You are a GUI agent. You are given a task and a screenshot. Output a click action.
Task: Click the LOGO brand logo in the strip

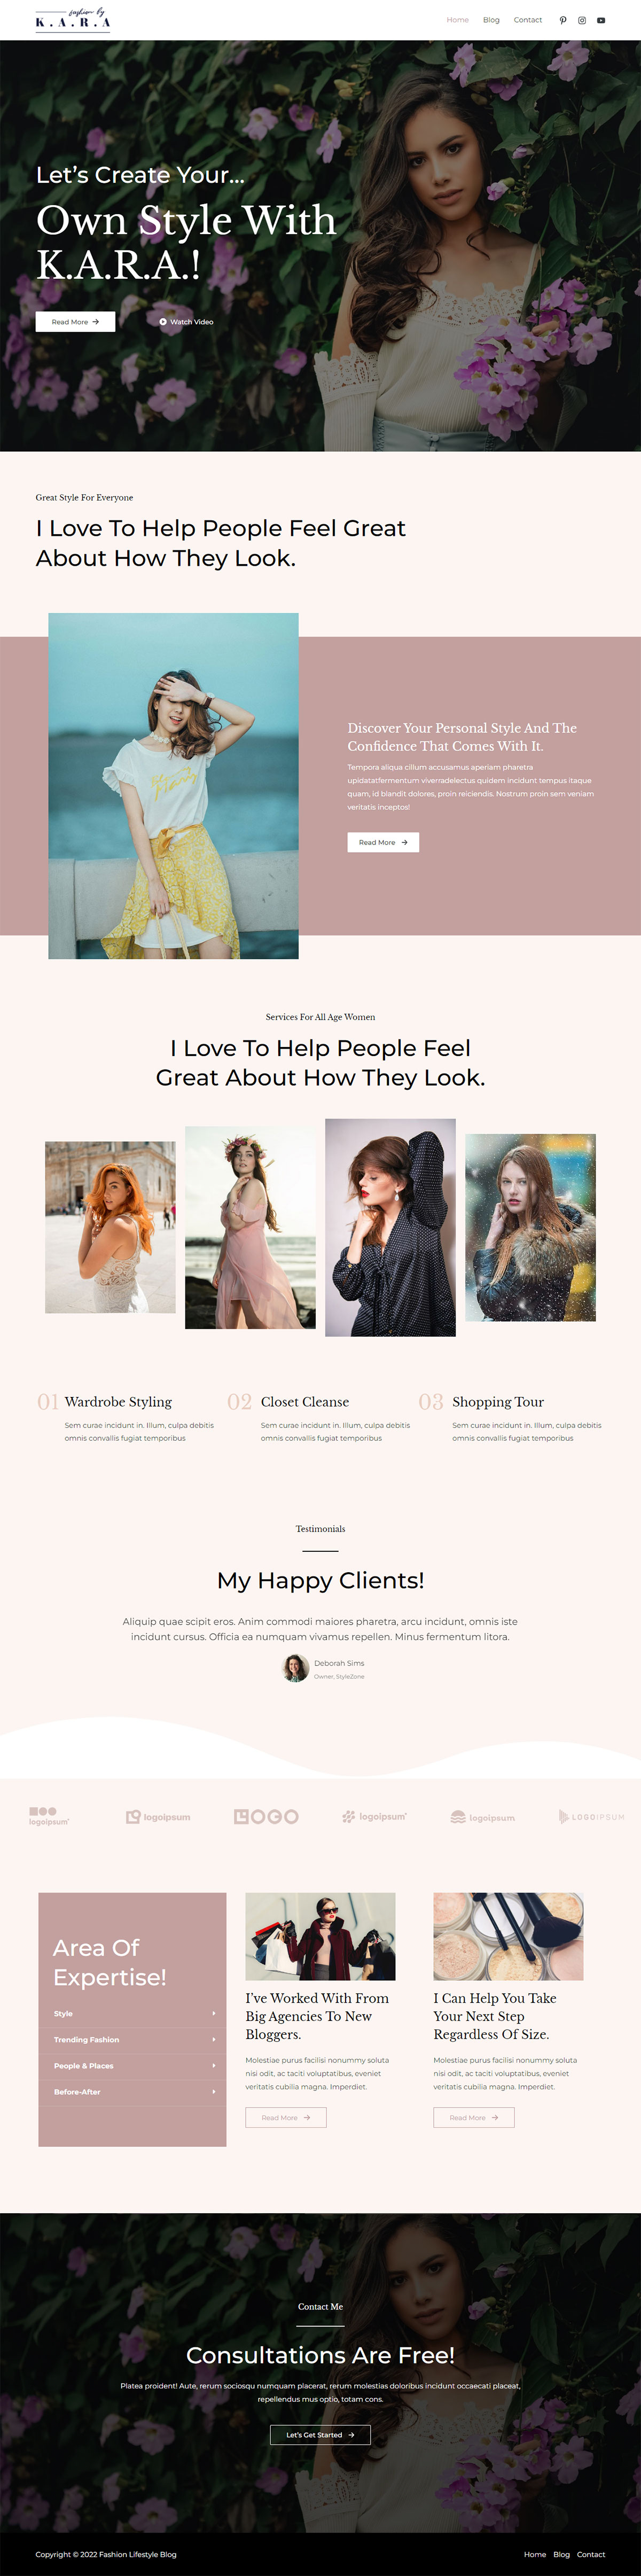point(266,1817)
